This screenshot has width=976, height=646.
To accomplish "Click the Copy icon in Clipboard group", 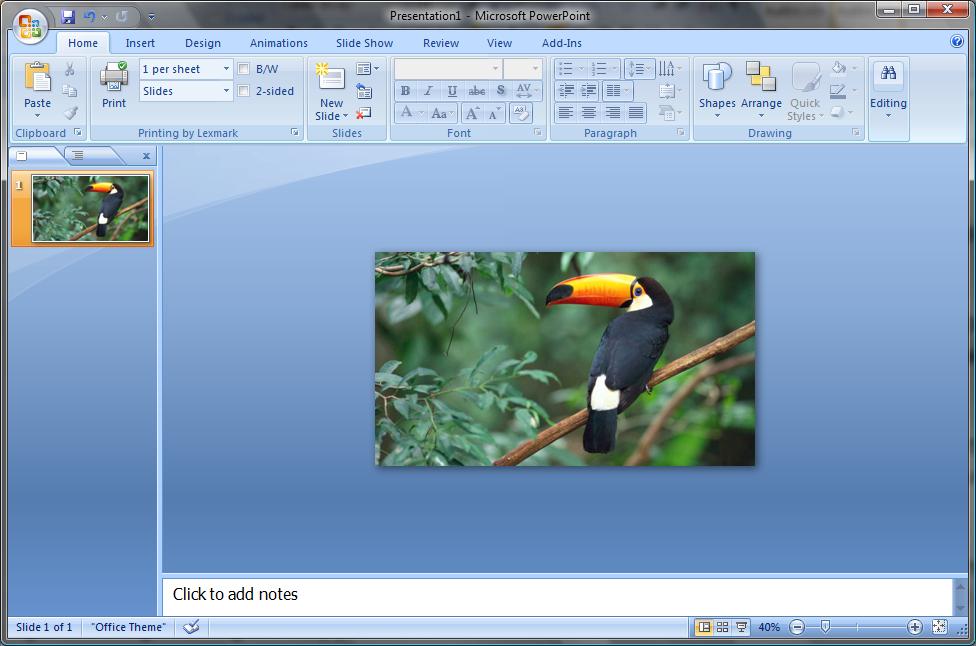I will tap(70, 91).
